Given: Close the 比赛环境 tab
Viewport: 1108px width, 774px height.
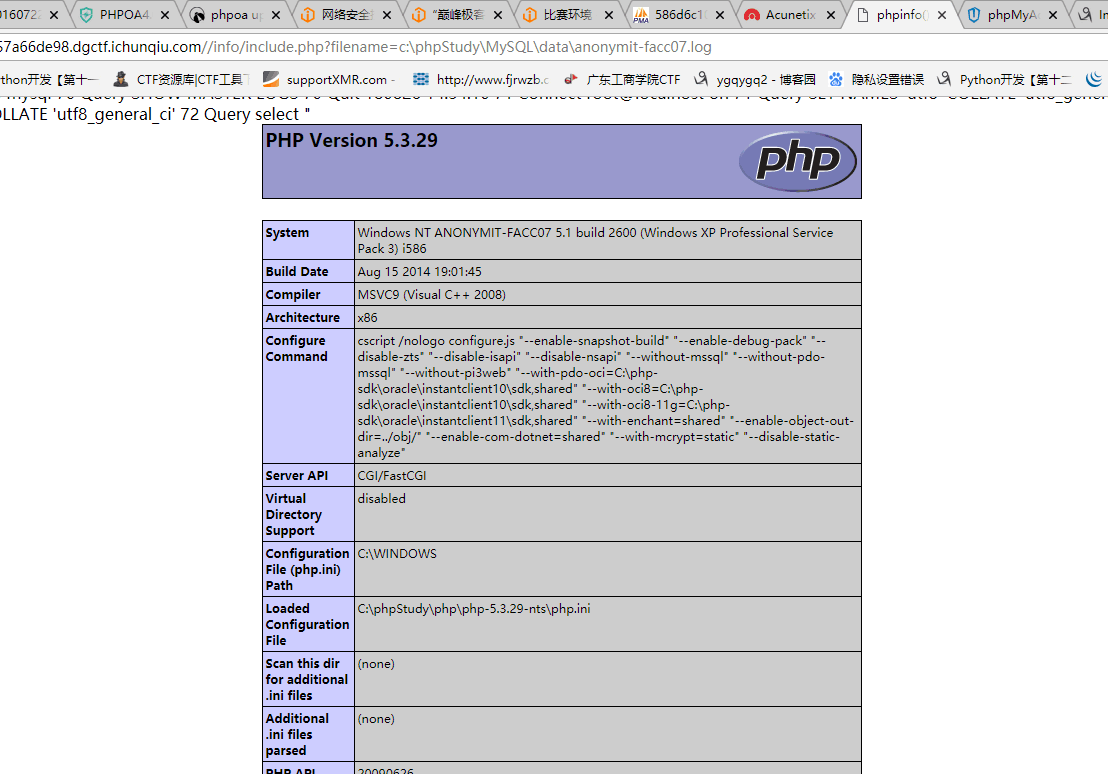Looking at the screenshot, I should pyautogui.click(x=608, y=15).
